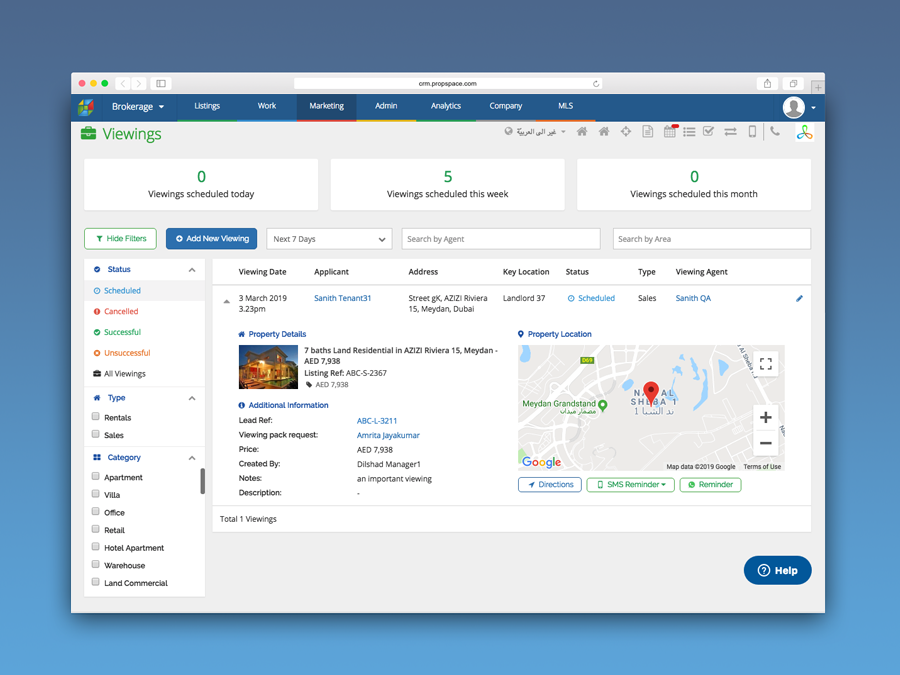Open the SMS Reminder dropdown button

click(630, 484)
